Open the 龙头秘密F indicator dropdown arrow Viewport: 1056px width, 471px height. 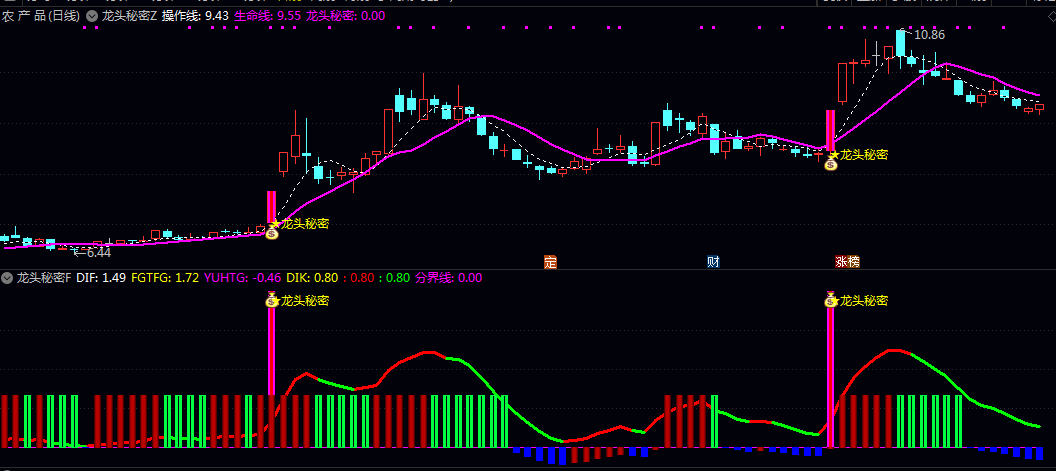7,278
